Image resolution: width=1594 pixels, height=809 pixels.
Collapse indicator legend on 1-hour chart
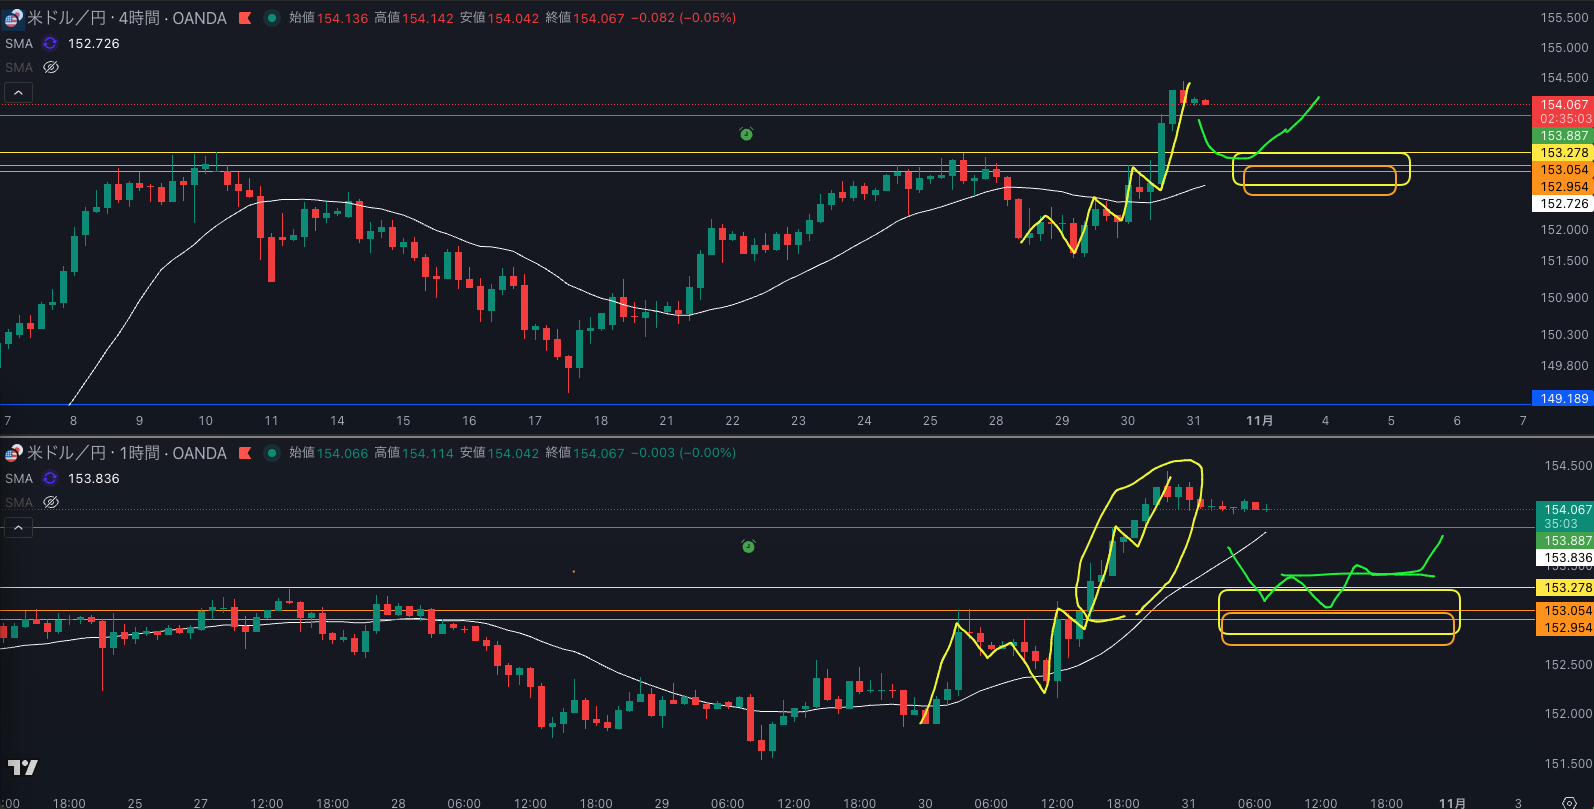[18, 528]
